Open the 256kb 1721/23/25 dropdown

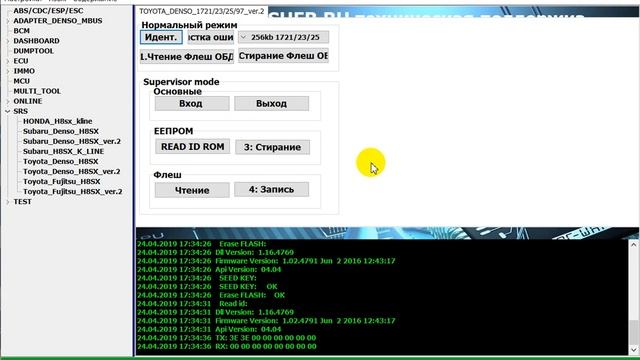pyautogui.click(x=283, y=37)
